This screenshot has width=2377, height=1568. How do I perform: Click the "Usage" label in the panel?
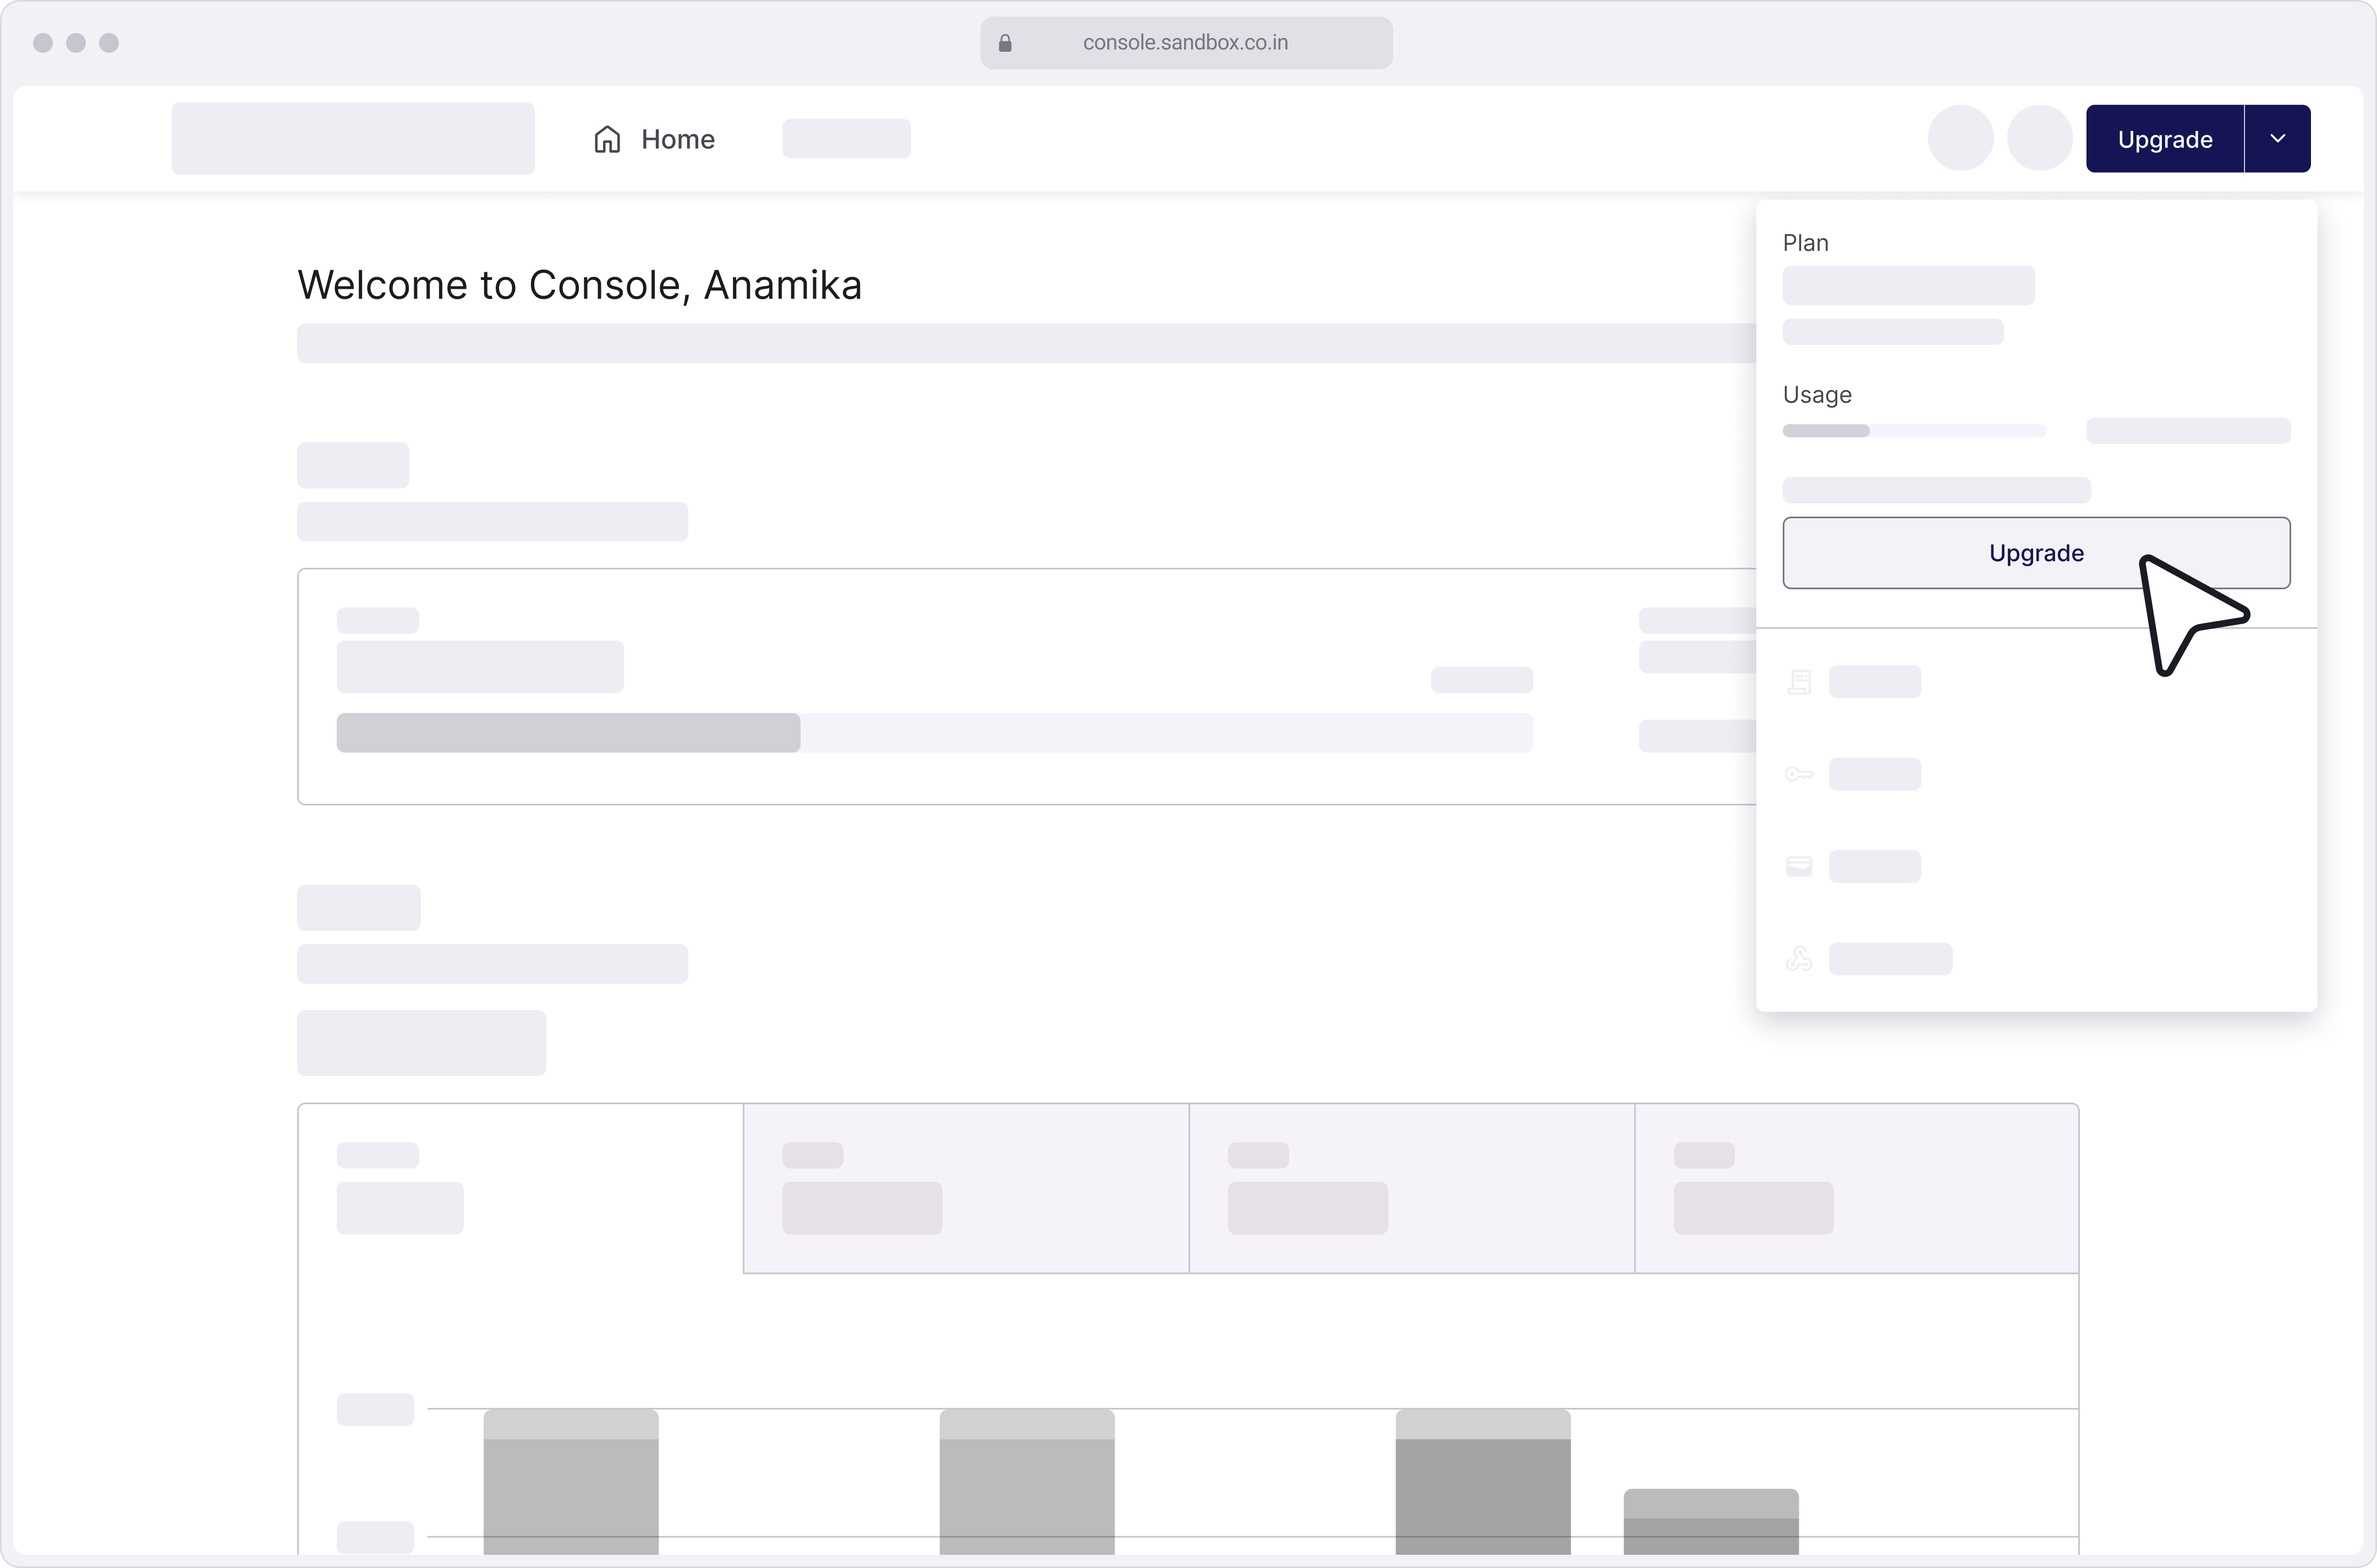[x=1817, y=395]
